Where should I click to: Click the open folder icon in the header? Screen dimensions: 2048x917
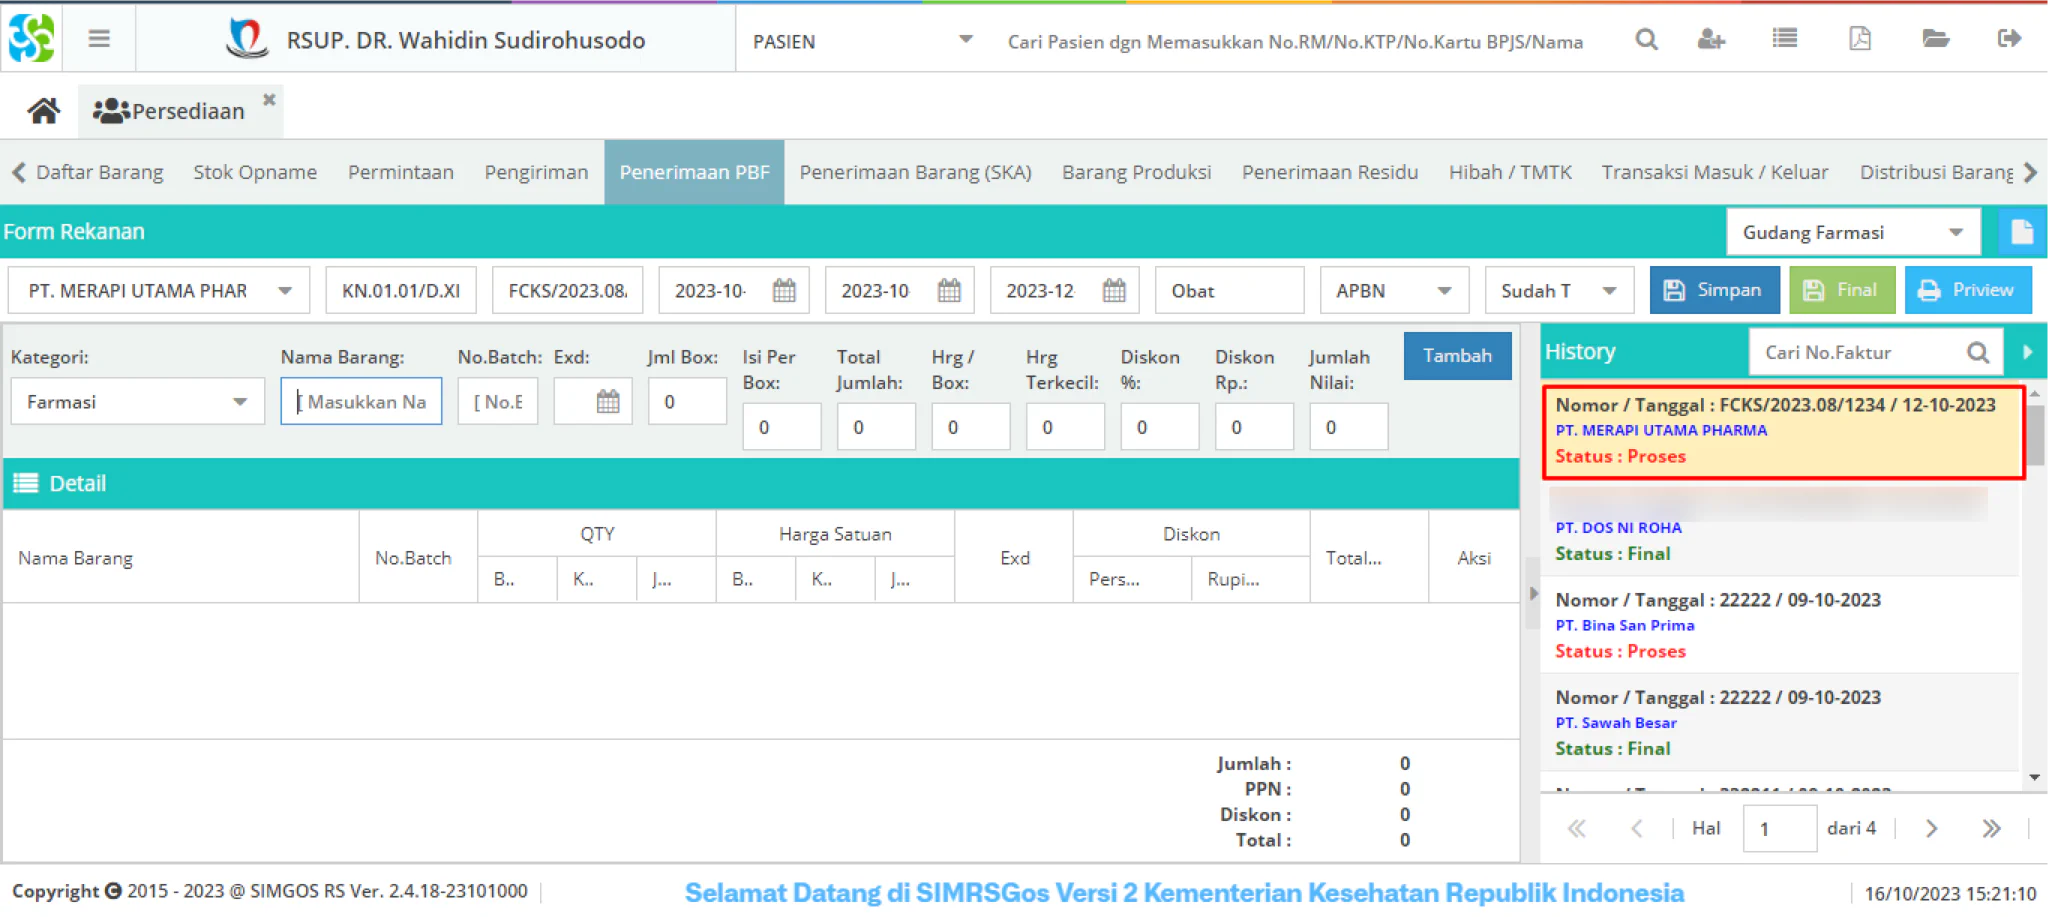(1935, 39)
